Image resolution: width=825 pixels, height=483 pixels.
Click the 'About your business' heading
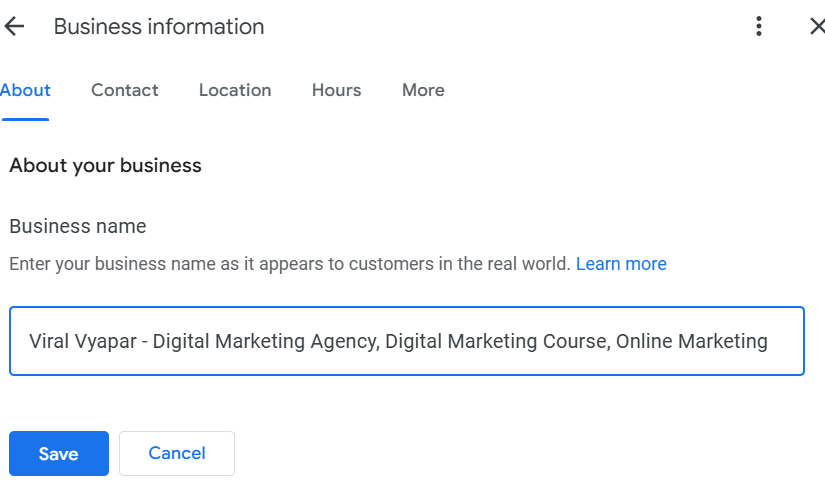point(105,166)
